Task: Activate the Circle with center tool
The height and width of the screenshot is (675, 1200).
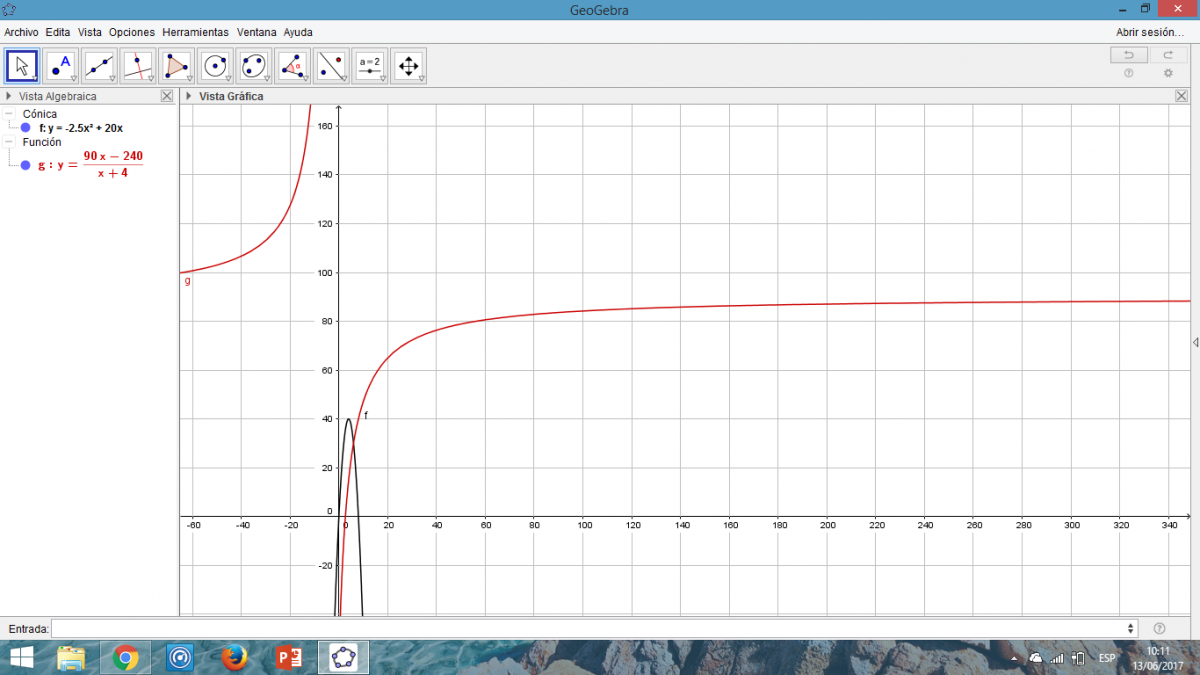Action: 215,66
